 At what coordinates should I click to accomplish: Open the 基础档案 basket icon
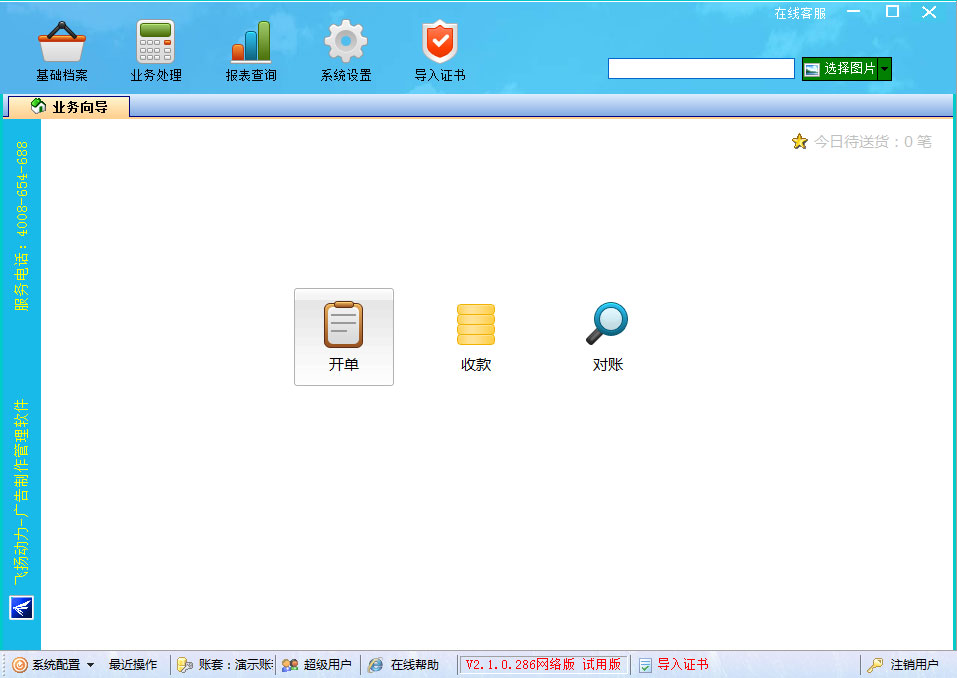[62, 44]
